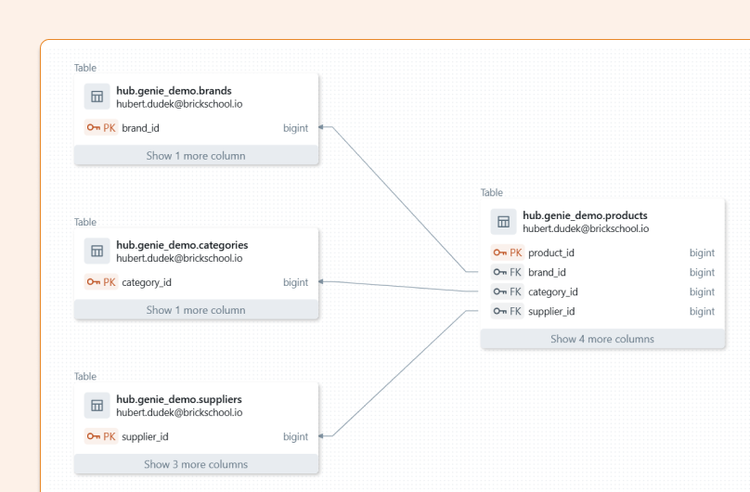Click the FK key badge for brand_id

[x=507, y=272]
